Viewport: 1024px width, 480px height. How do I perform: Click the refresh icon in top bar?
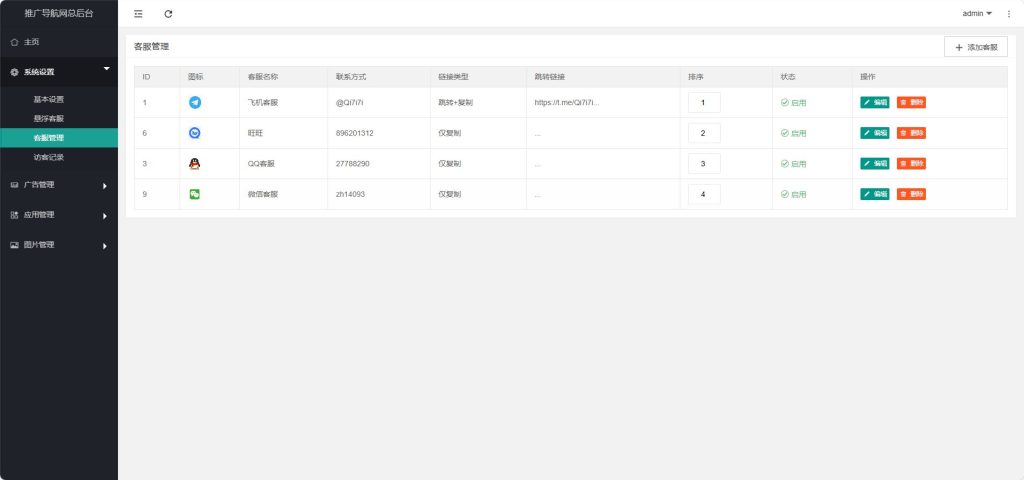tap(168, 14)
